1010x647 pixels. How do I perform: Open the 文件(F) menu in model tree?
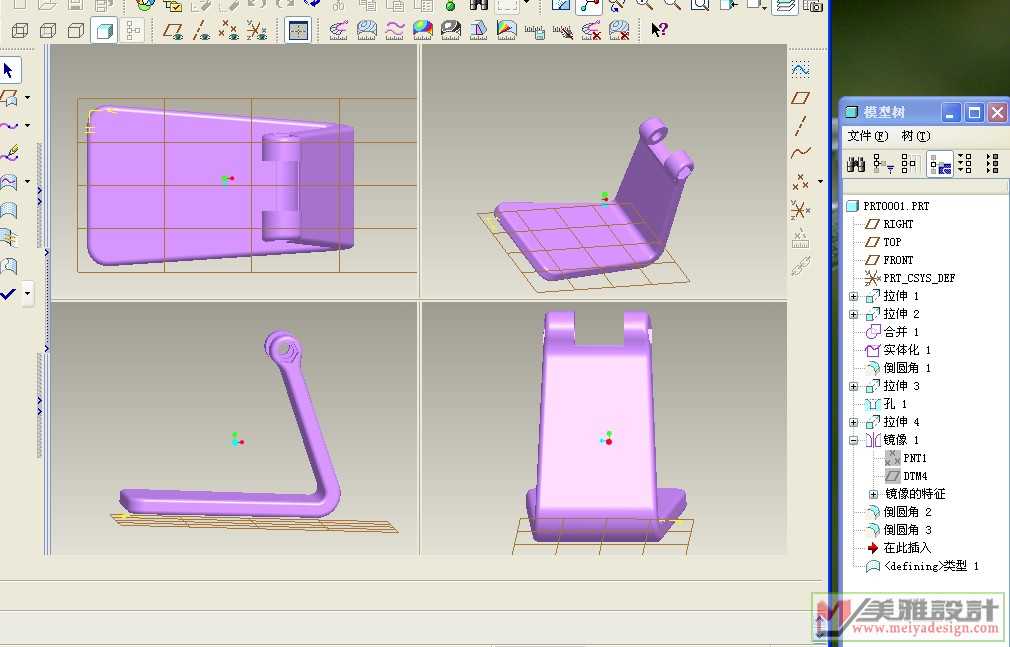point(867,136)
